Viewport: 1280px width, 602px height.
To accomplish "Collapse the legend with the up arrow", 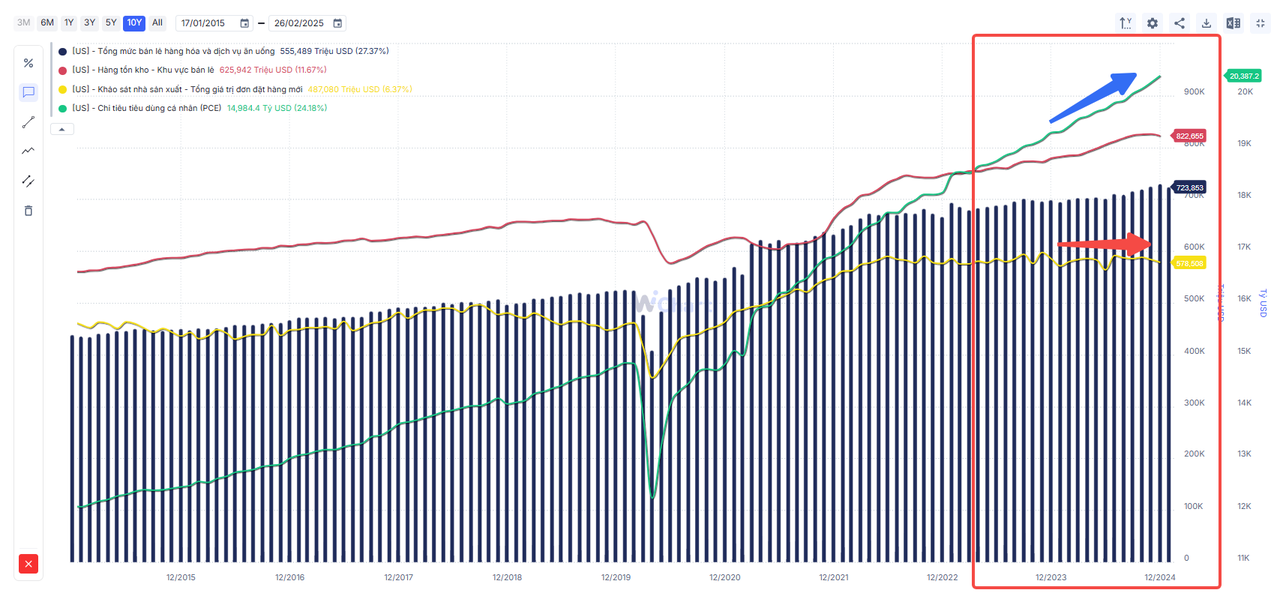I will pos(62,129).
